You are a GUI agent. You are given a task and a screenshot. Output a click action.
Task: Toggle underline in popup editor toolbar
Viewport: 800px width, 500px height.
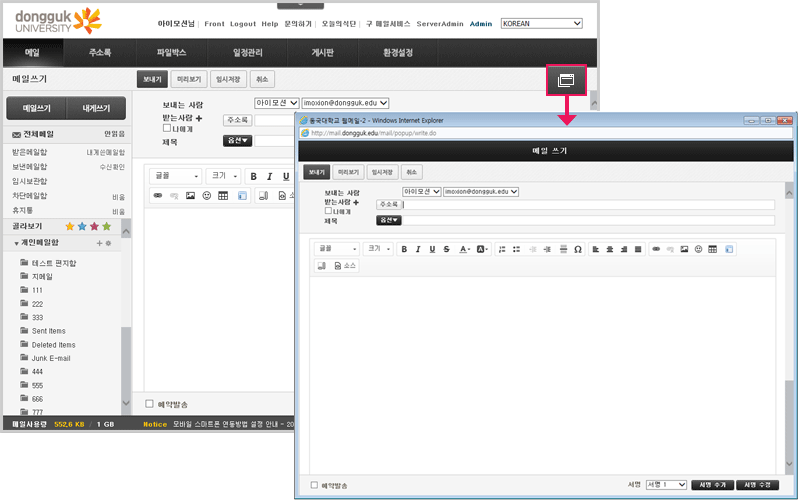(432, 249)
